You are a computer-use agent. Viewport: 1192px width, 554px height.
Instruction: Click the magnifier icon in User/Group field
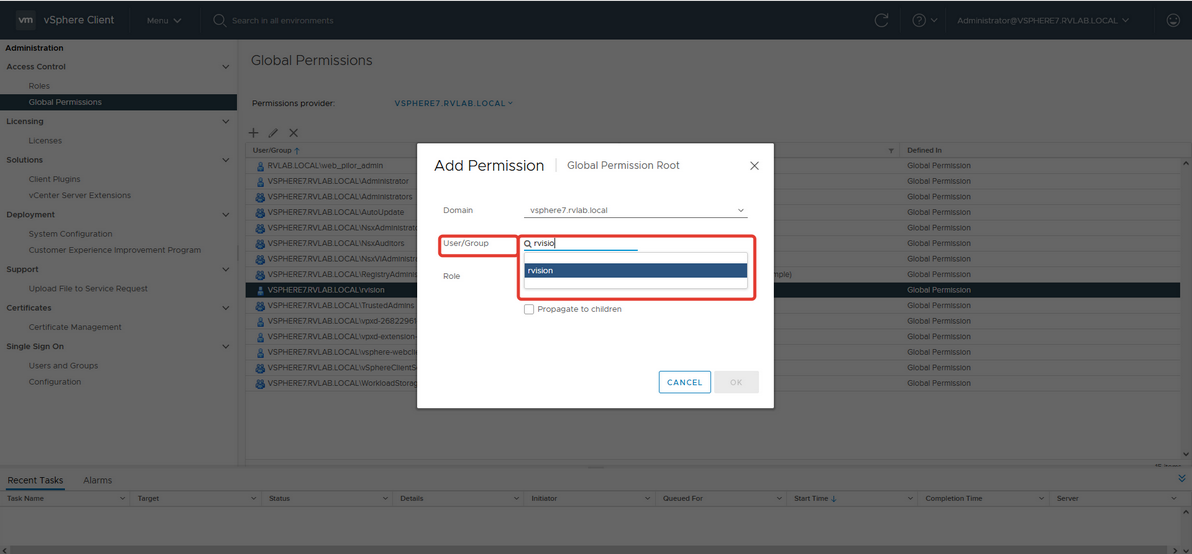[x=528, y=243]
